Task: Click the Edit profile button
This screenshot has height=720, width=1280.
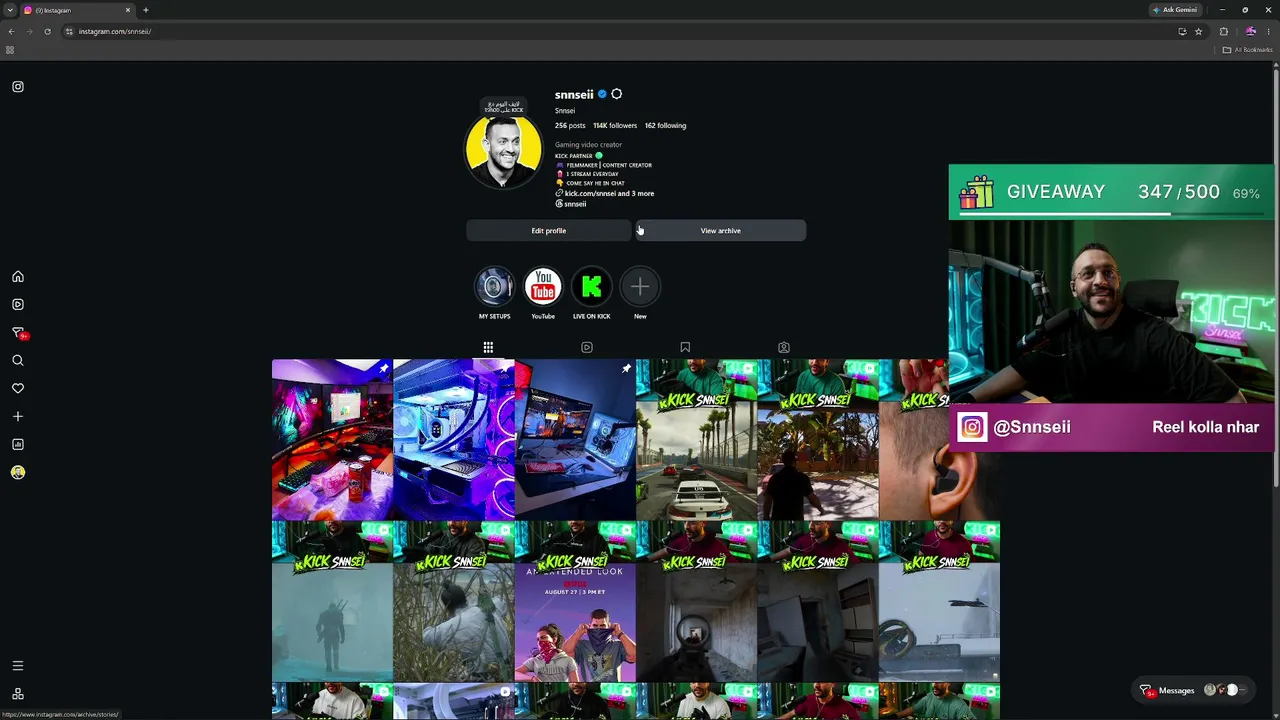Action: pos(549,231)
